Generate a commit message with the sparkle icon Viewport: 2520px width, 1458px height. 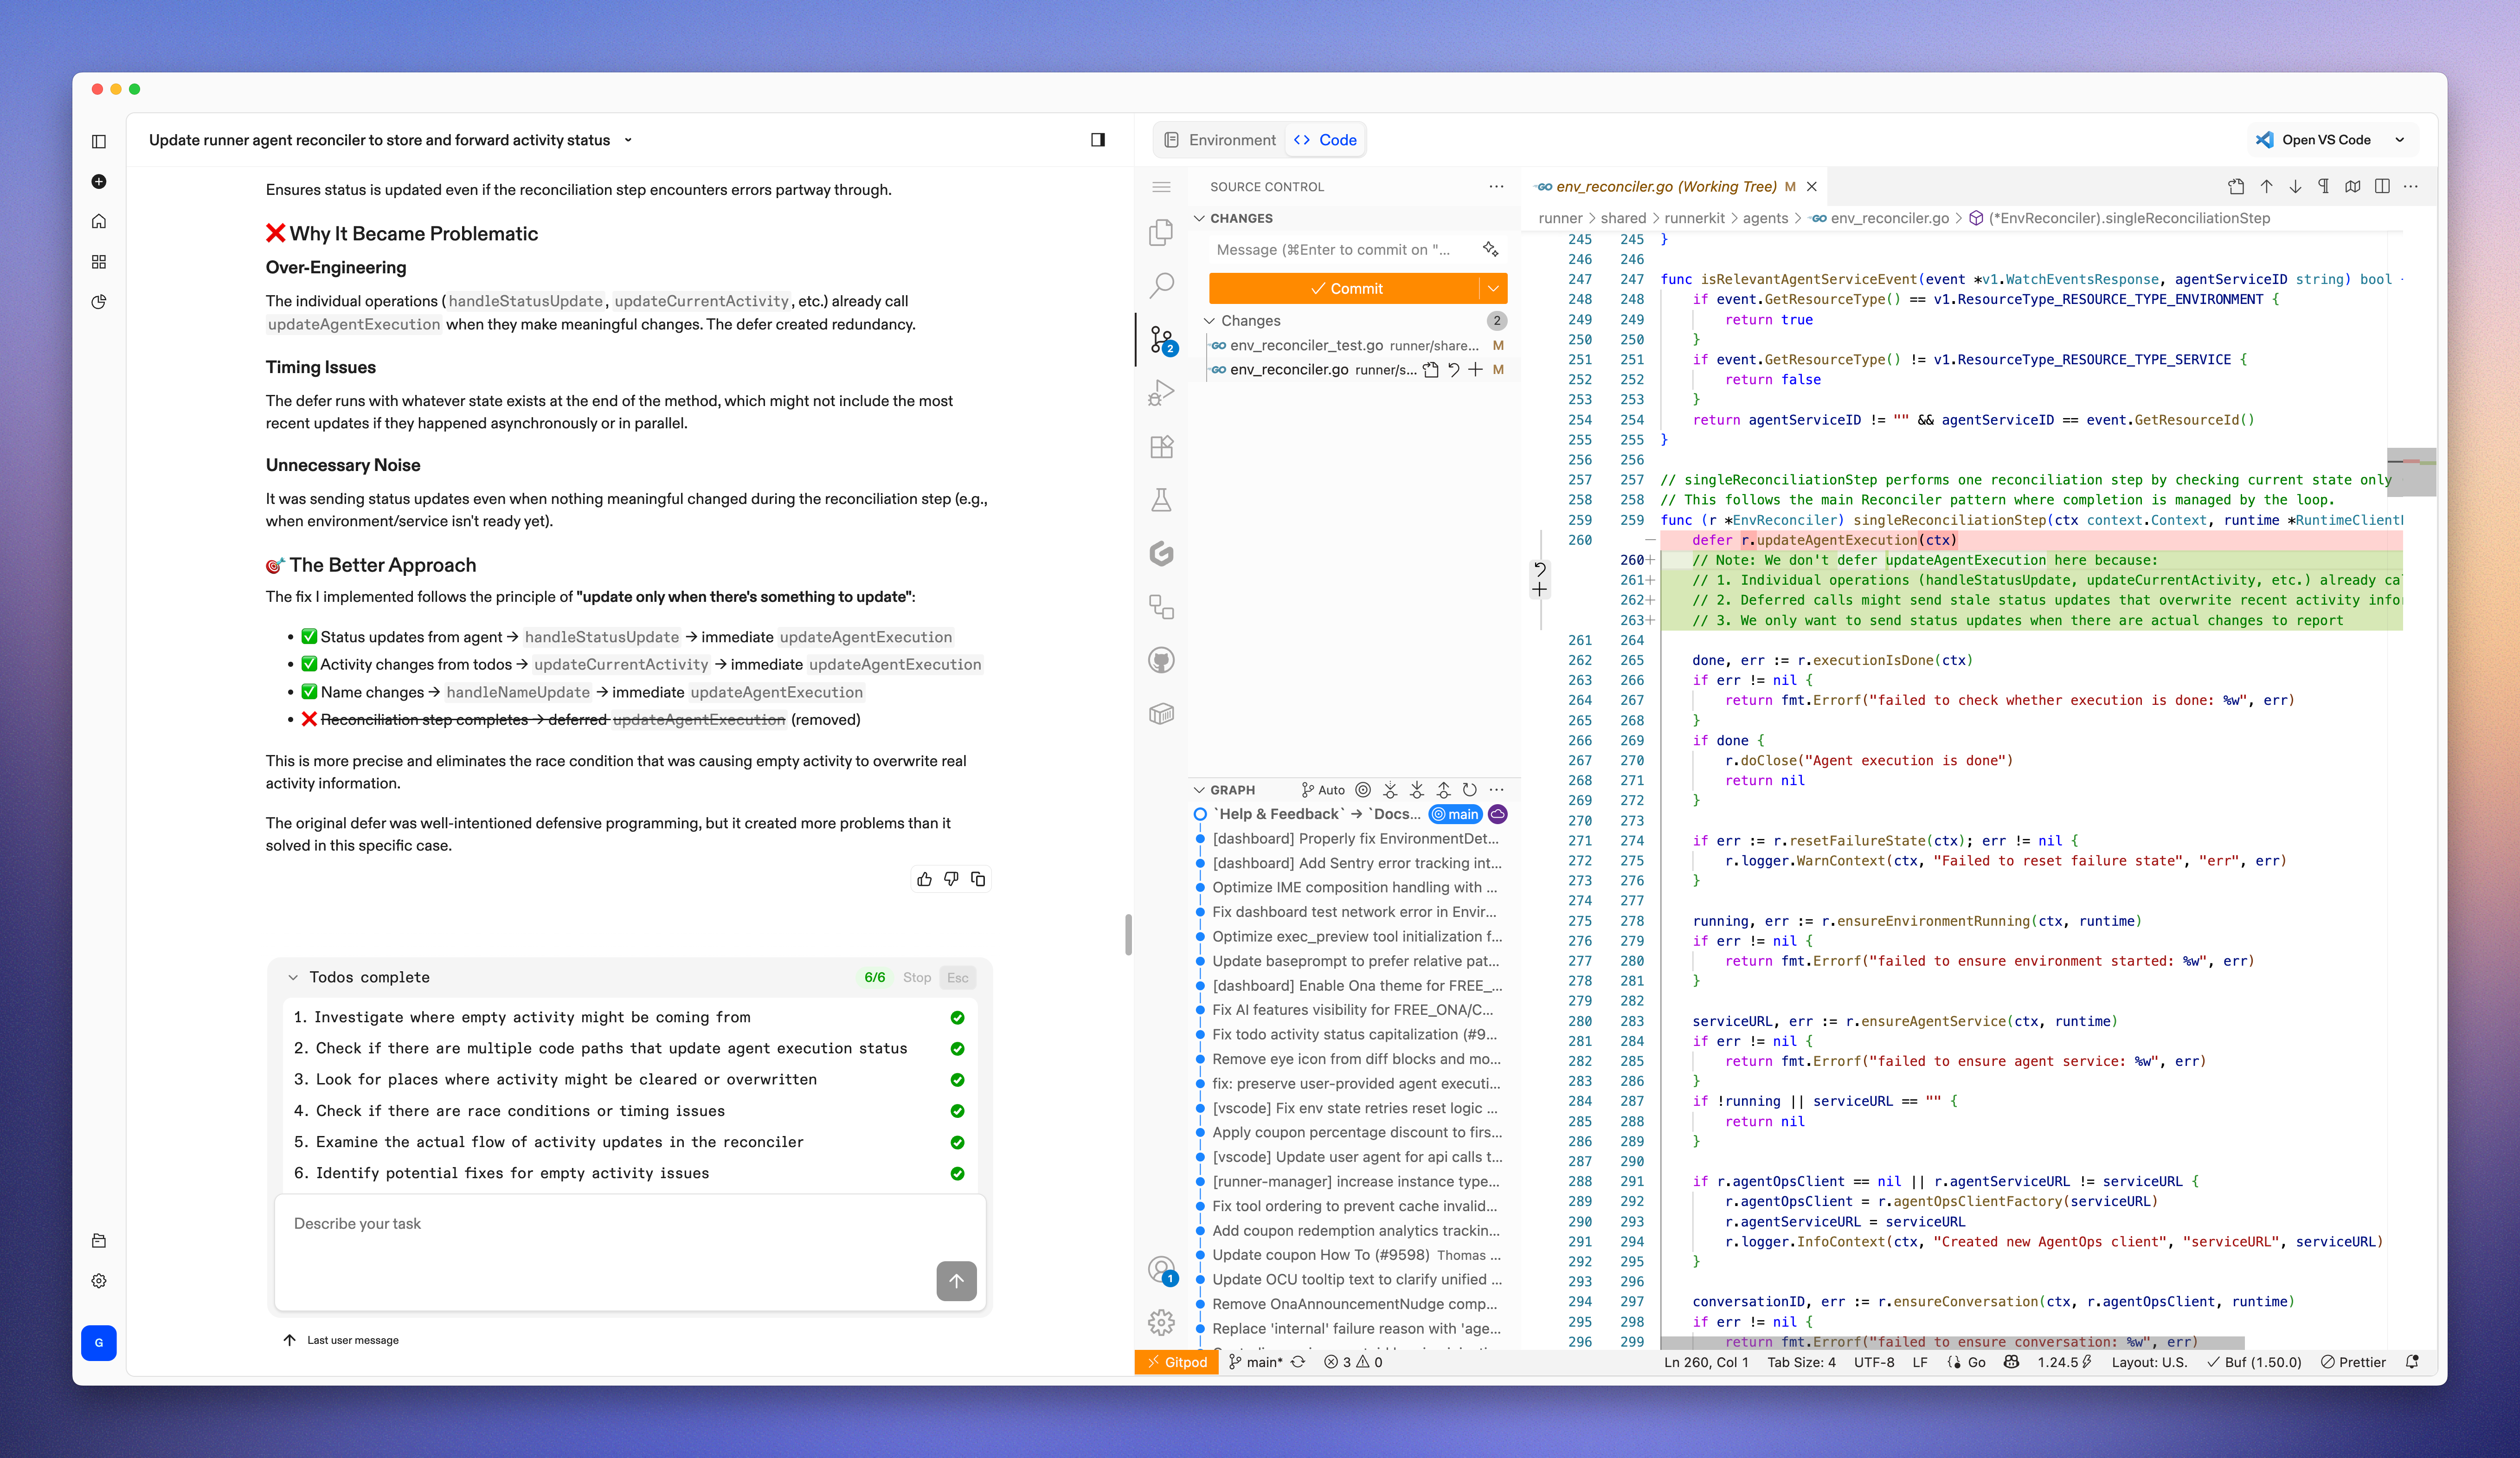[x=1490, y=249]
